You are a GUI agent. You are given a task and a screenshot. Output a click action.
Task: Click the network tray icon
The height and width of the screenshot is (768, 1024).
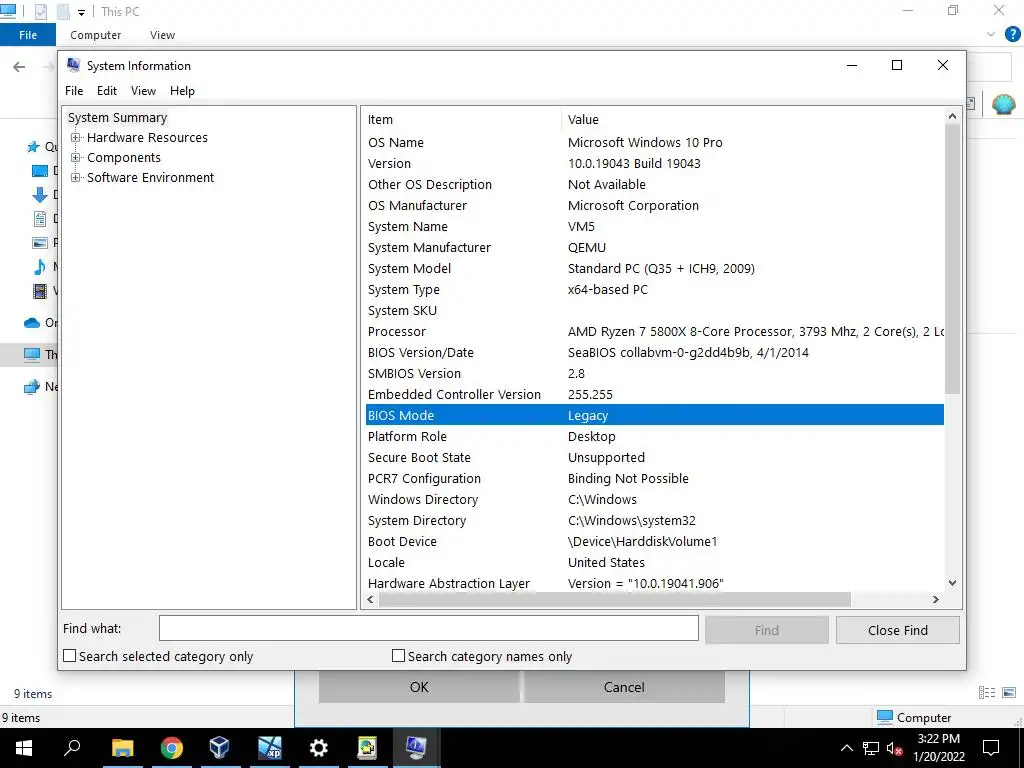871,748
